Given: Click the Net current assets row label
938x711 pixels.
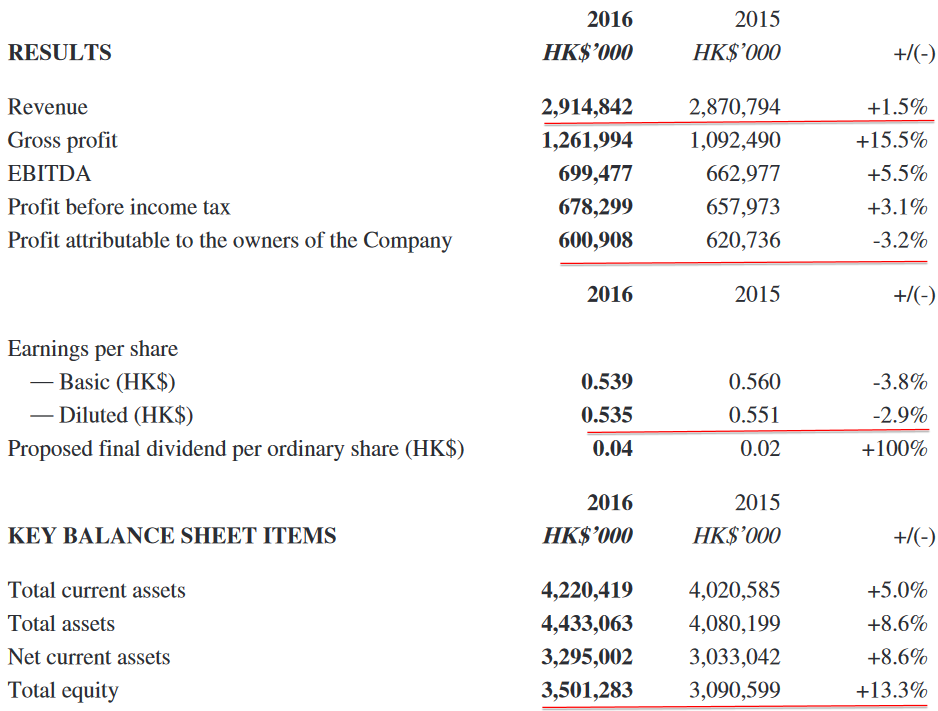Looking at the screenshot, I should 89,657.
